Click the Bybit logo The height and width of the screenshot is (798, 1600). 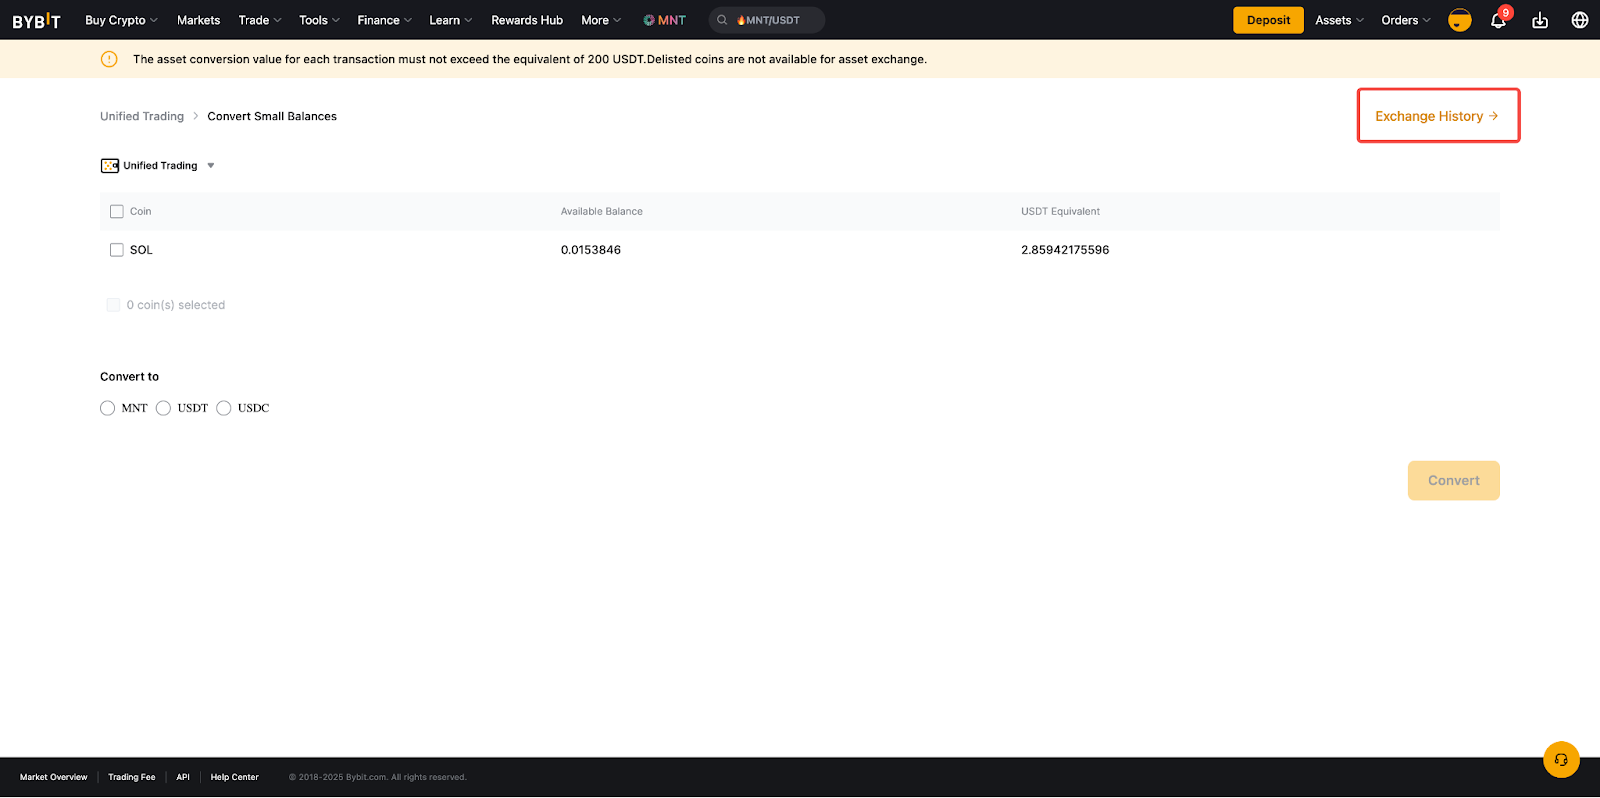click(x=36, y=20)
